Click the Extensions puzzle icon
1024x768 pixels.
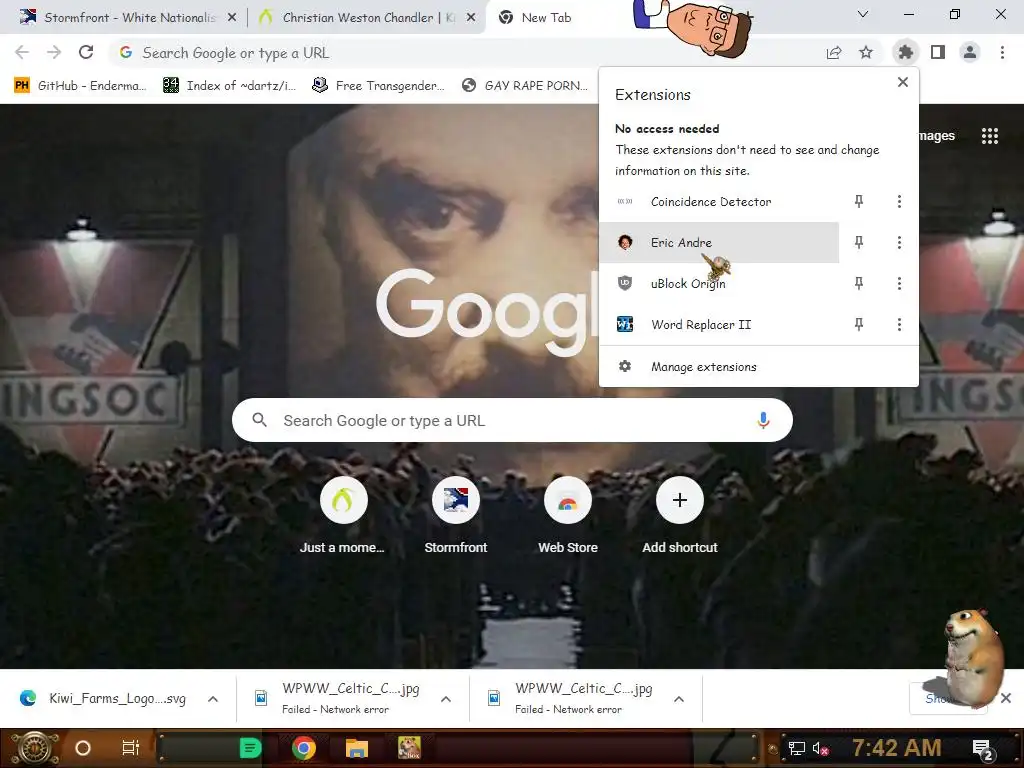coord(905,52)
